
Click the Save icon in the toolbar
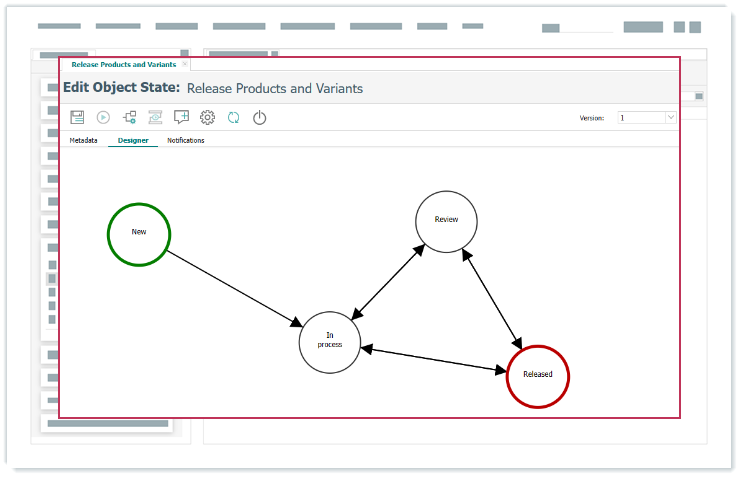pyautogui.click(x=77, y=117)
